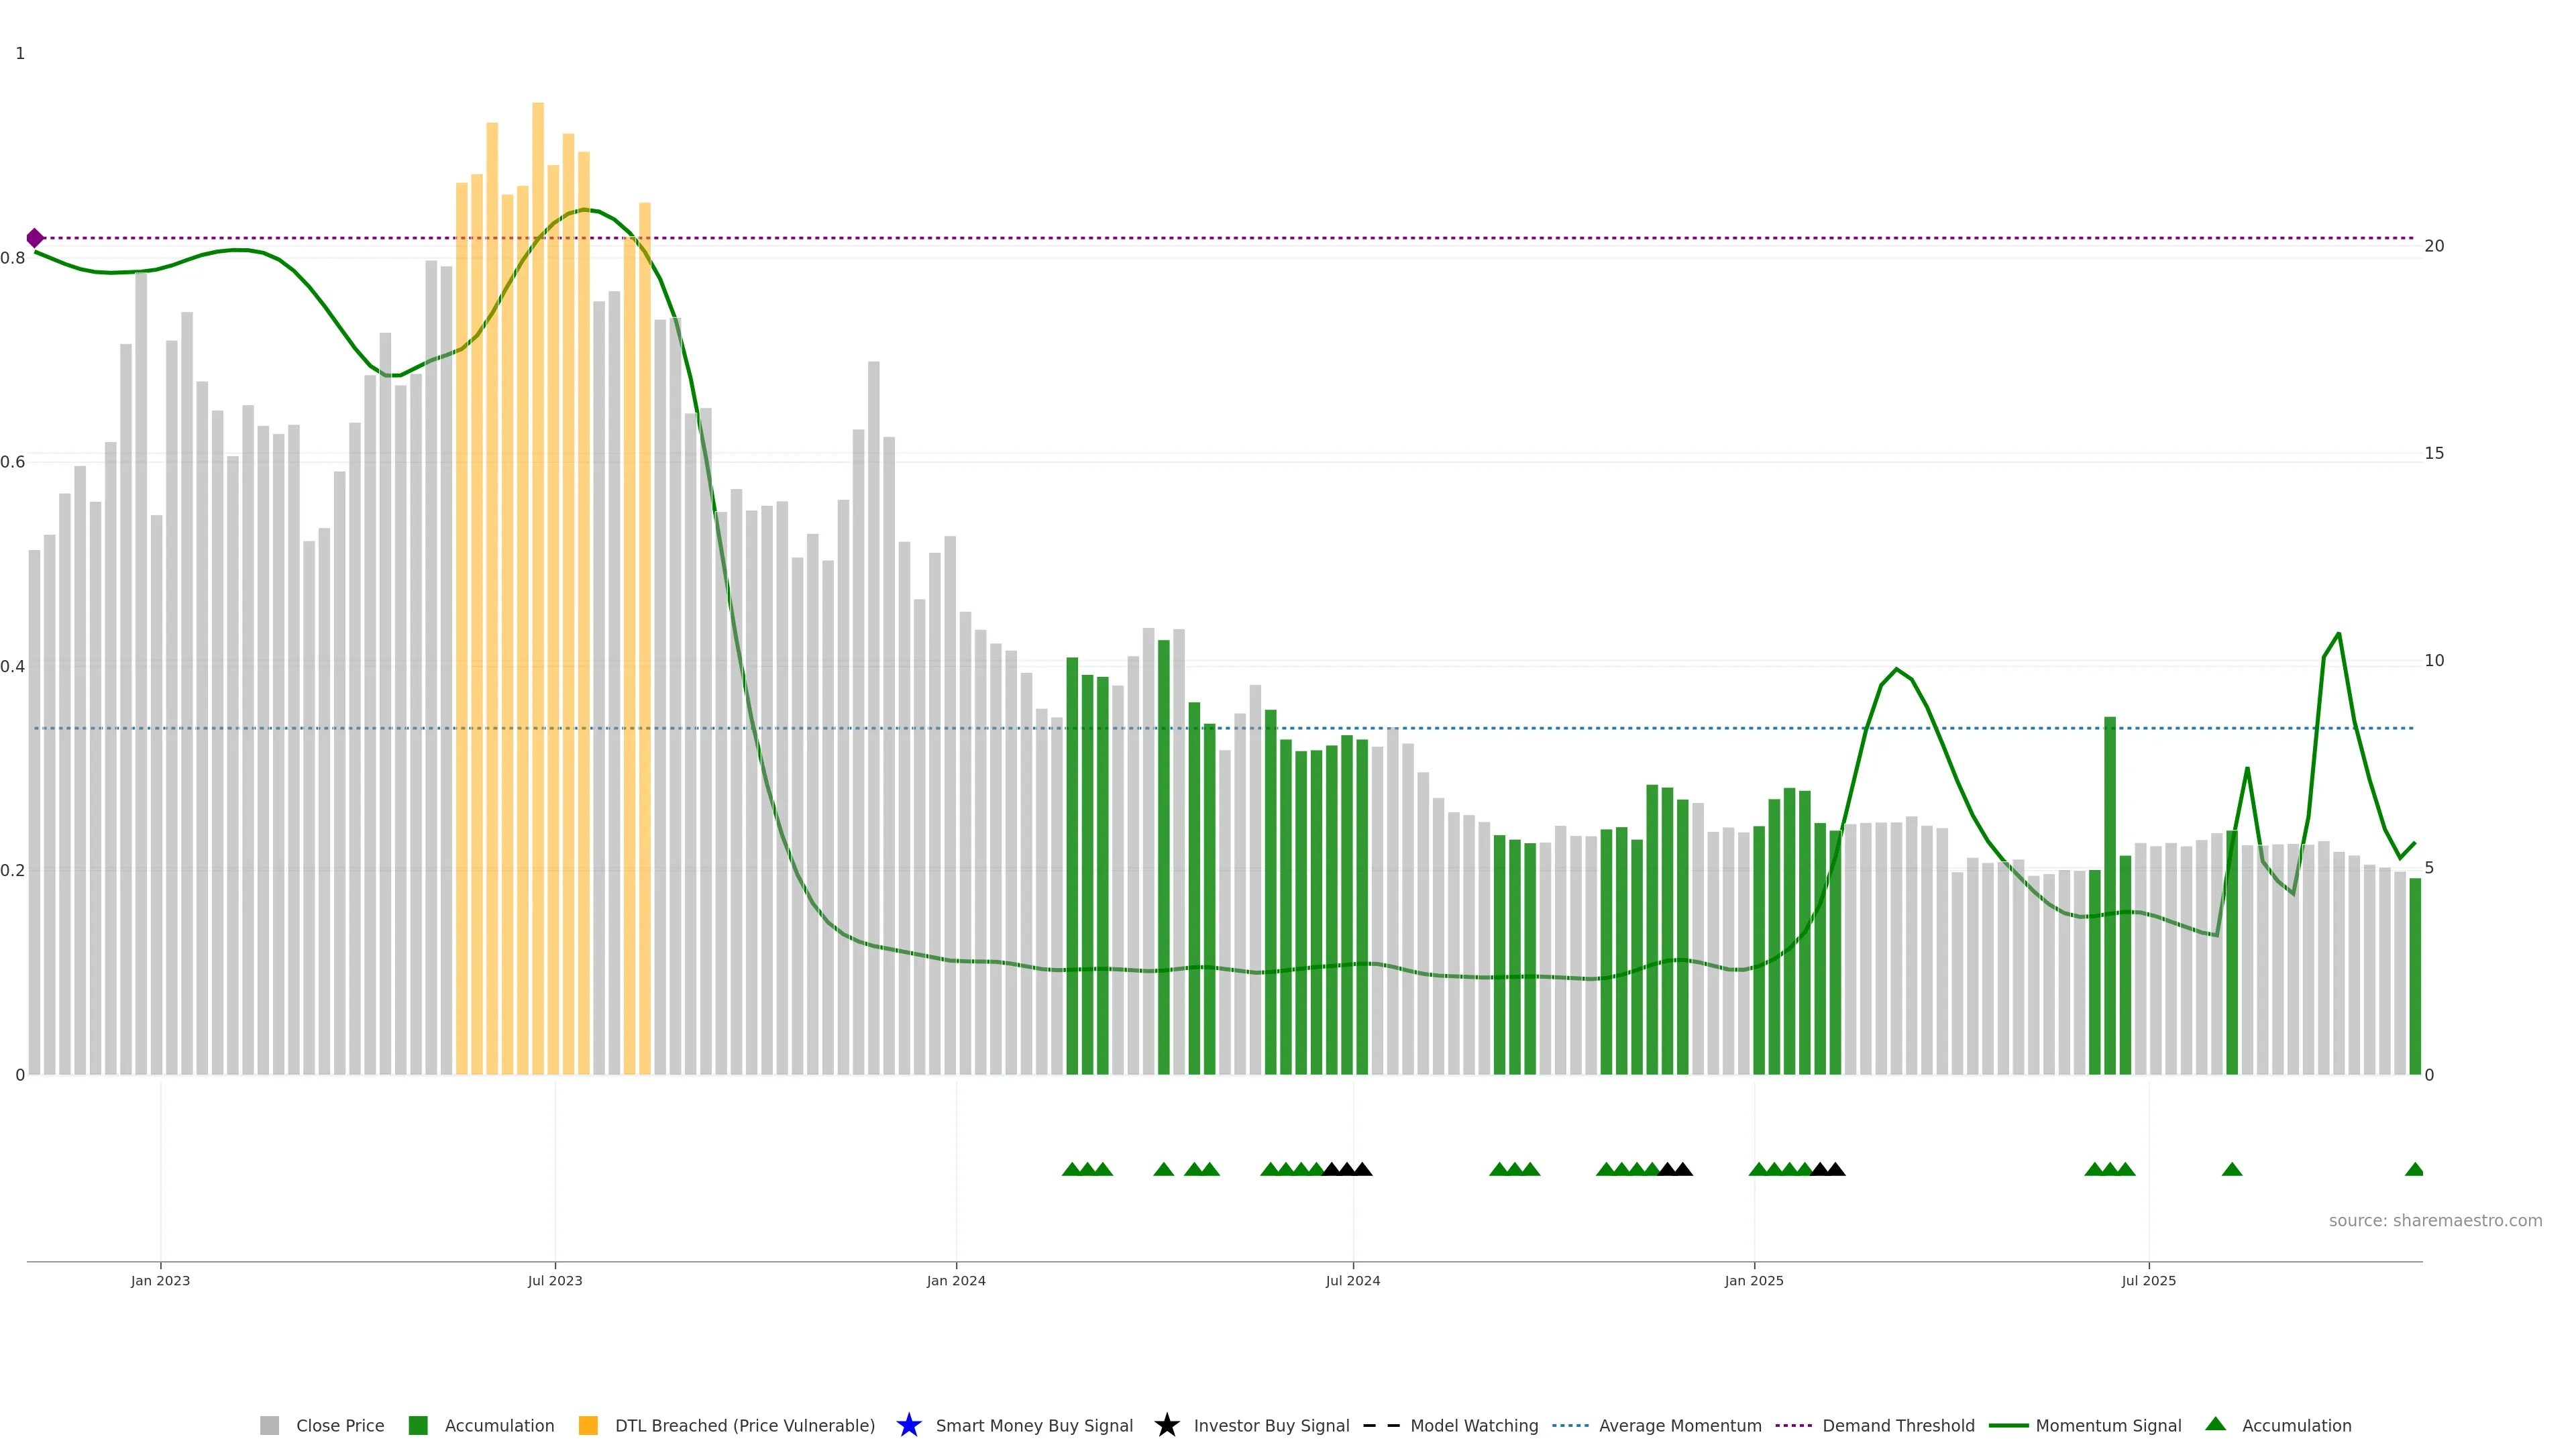Toggle the Smart Money Buy Signal label

[x=1034, y=1425]
